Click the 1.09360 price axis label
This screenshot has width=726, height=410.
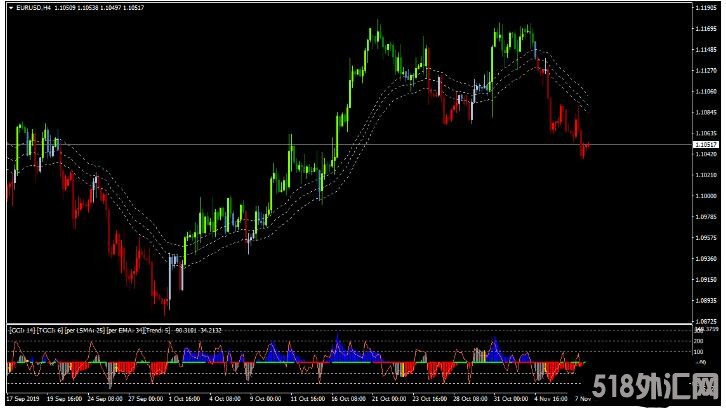[706, 258]
